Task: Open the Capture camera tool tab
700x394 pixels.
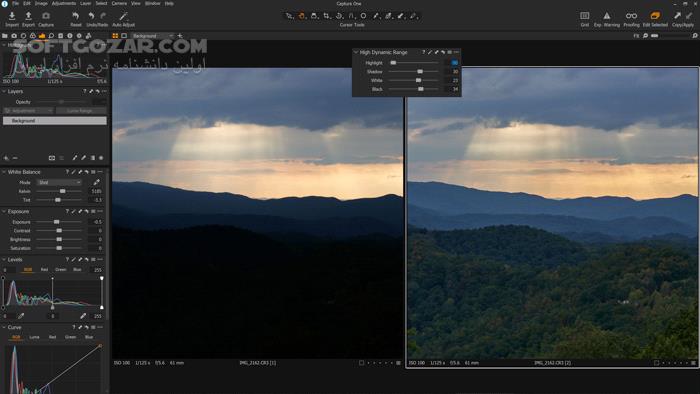Action: click(14, 36)
